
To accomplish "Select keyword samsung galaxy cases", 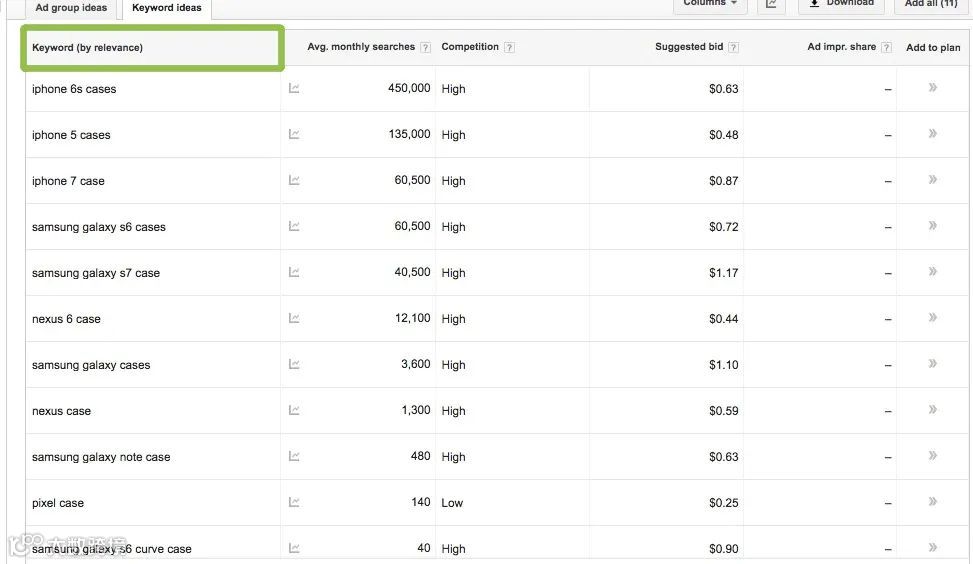I will click(91, 365).
